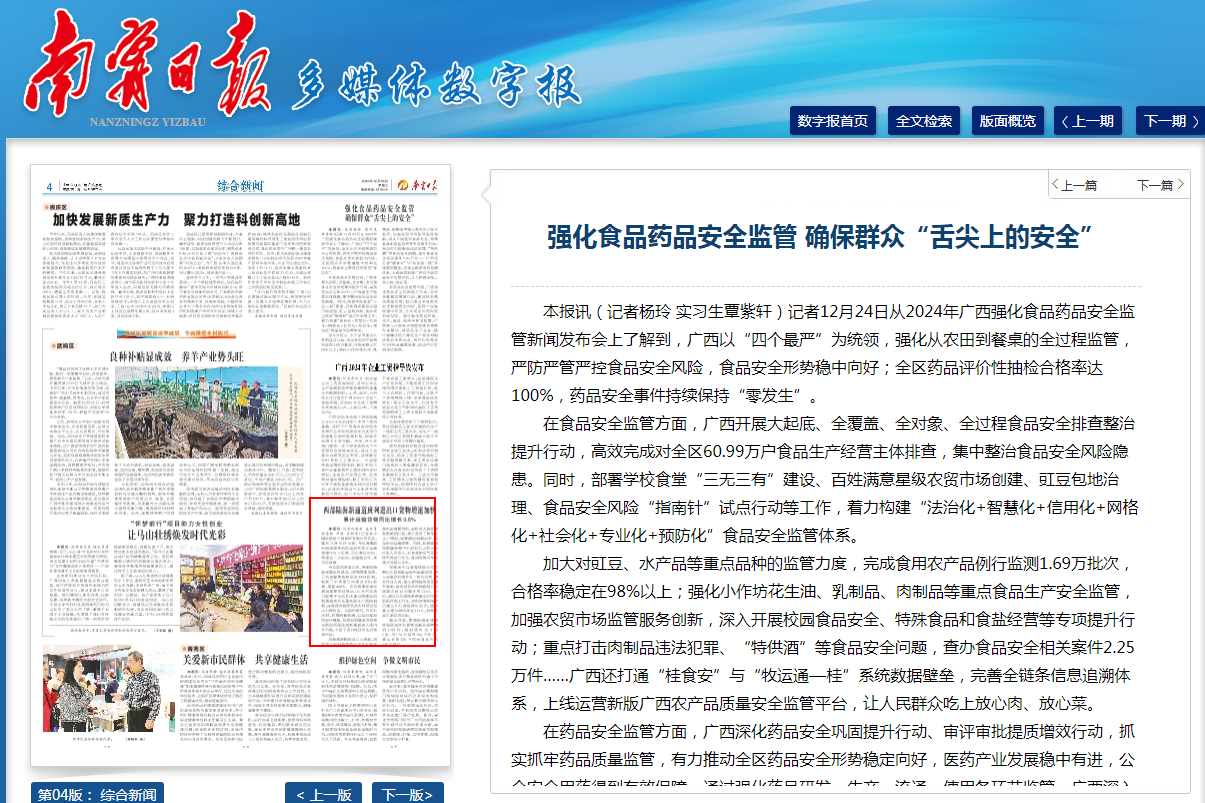Click the 南宁日报 calligraphy logo
The width and height of the screenshot is (1205, 803).
150,65
